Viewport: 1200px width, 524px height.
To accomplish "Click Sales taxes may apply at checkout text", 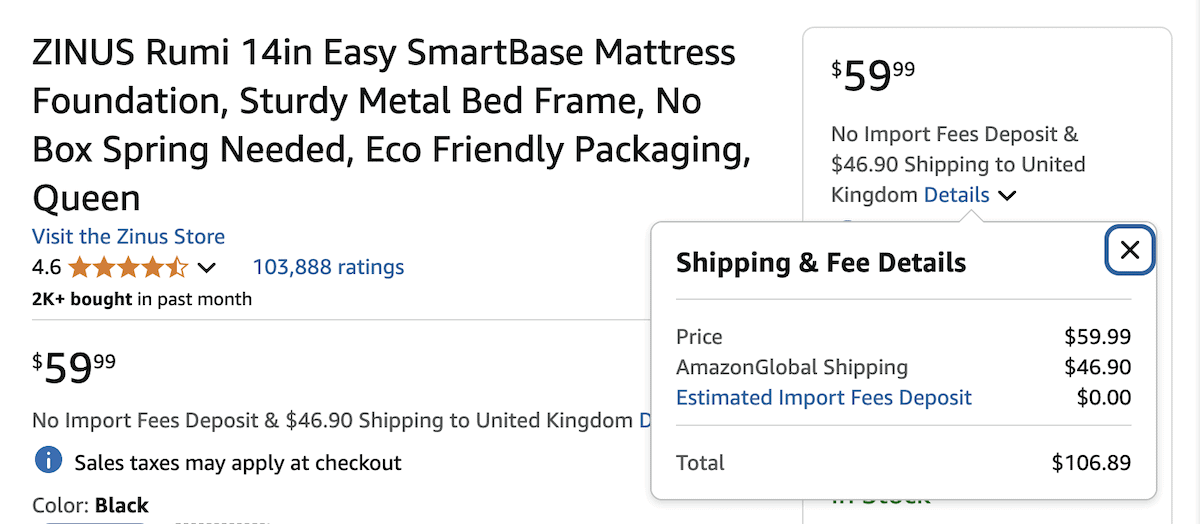I will 238,462.
